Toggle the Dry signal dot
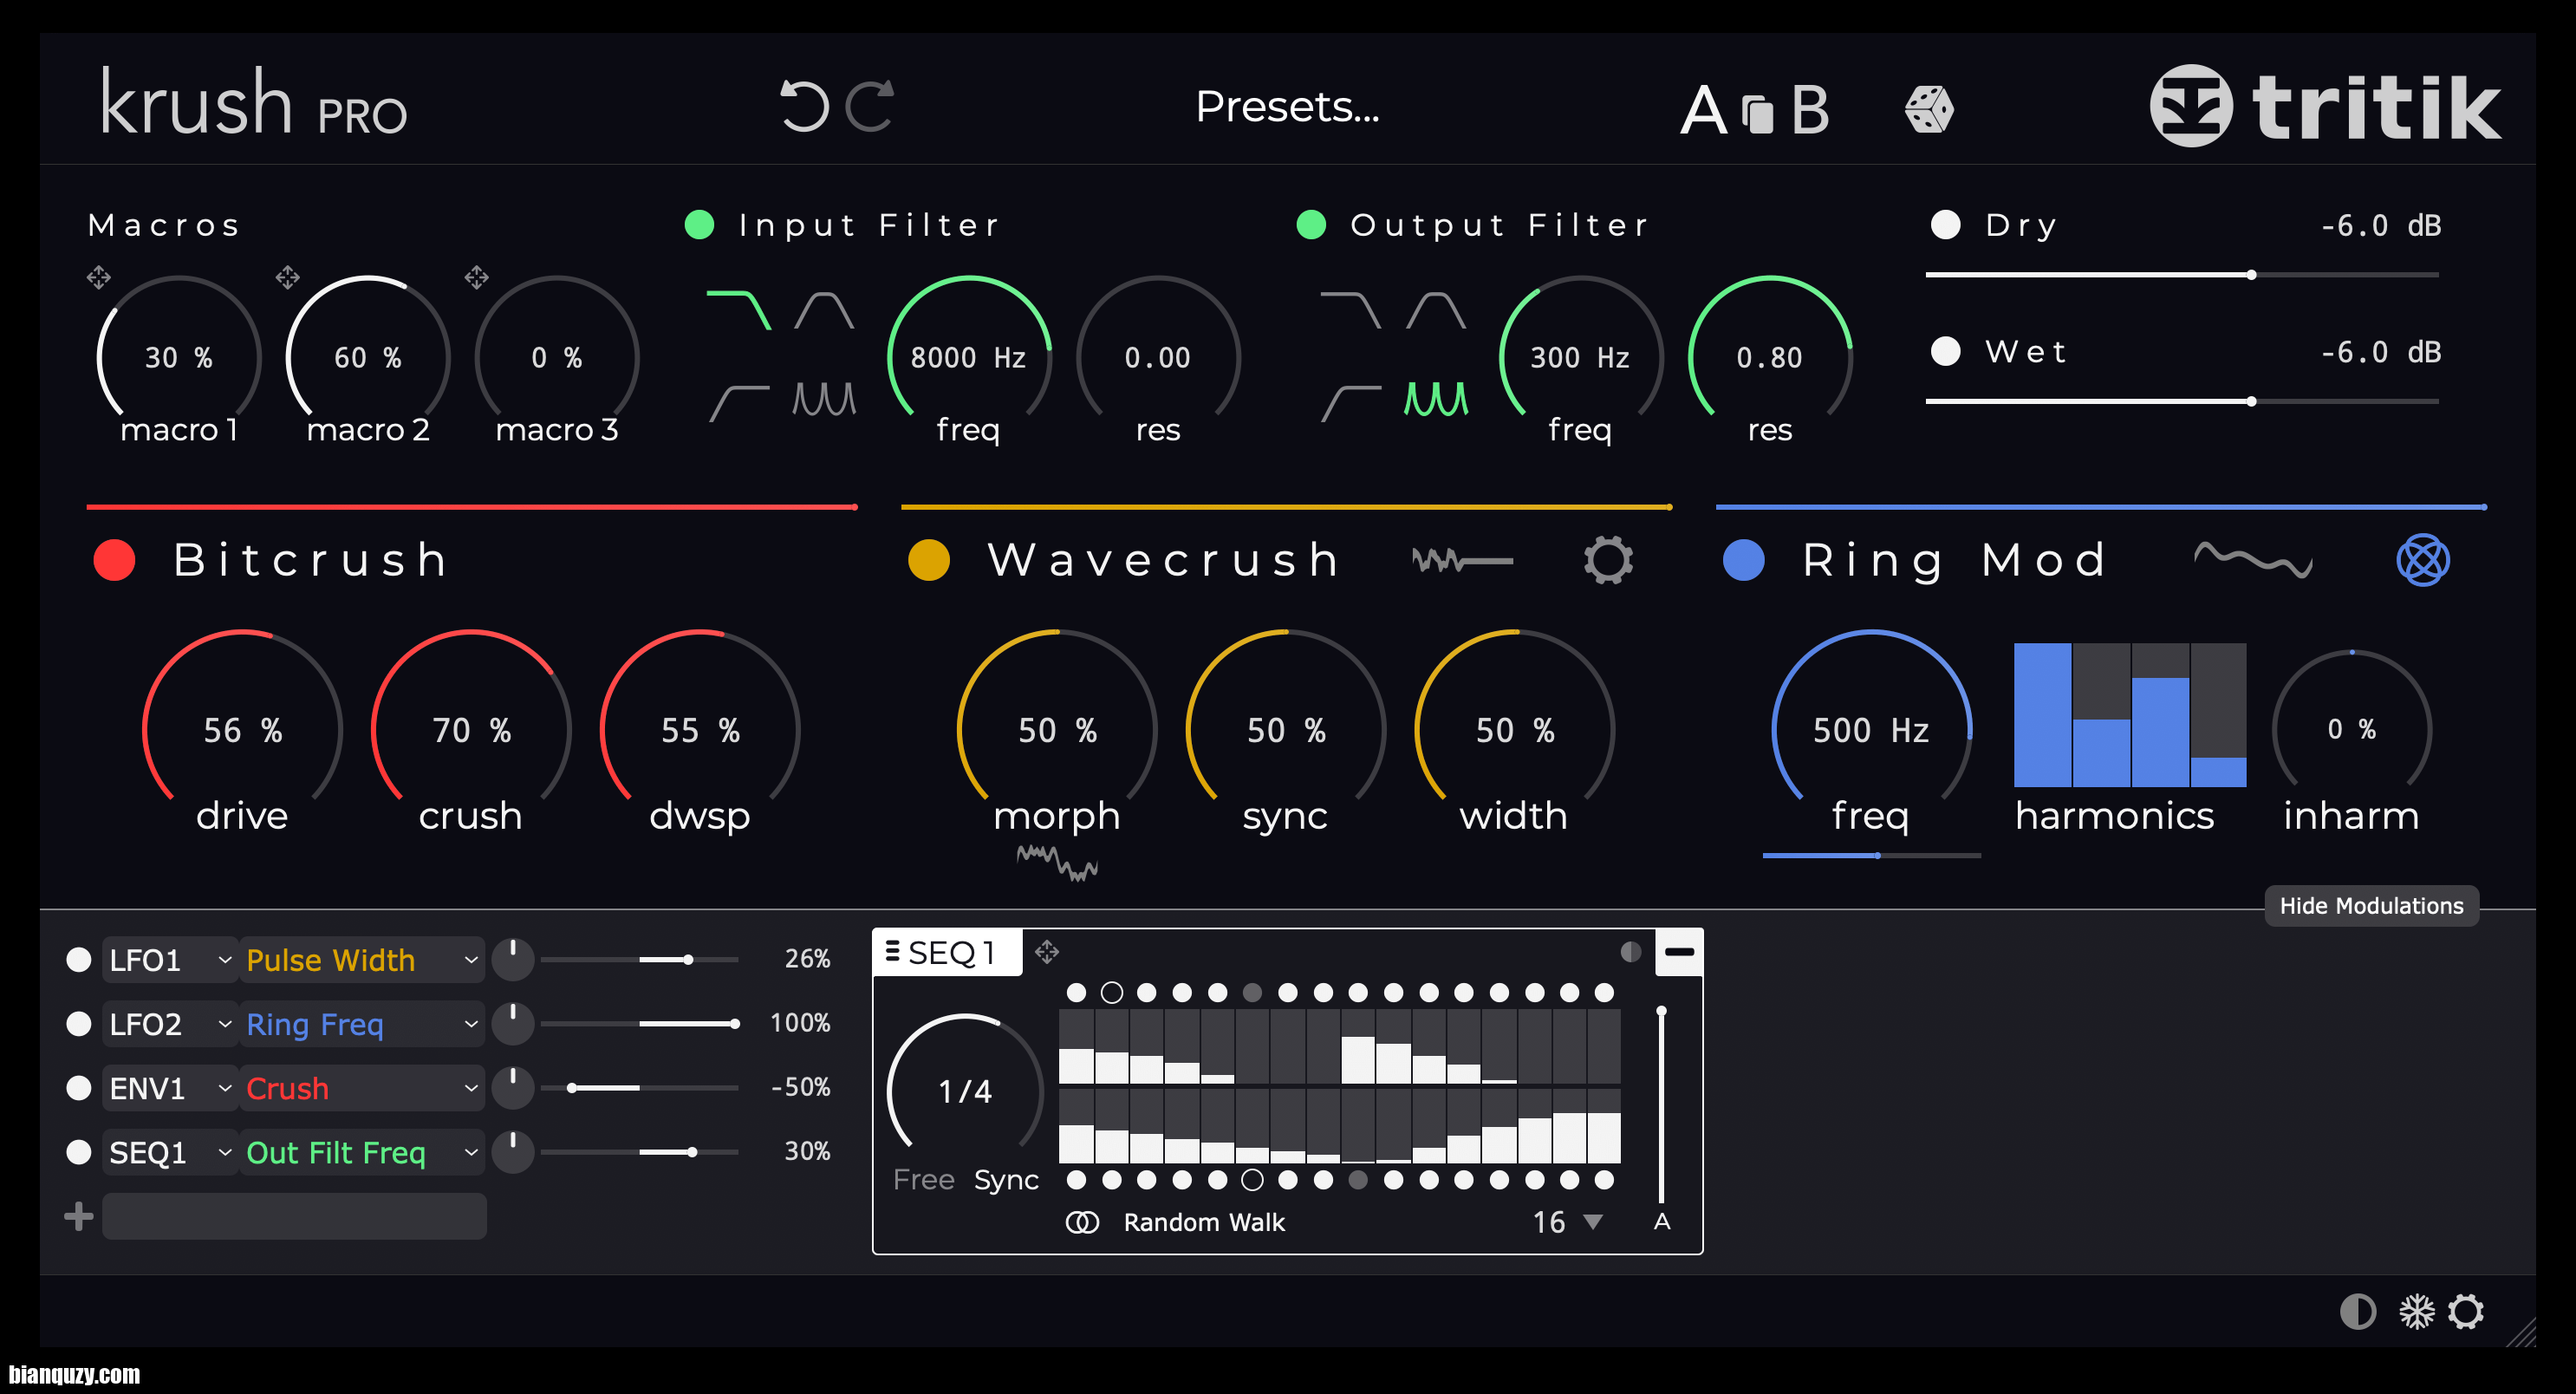Screen dimensions: 2576x1394 1945,224
